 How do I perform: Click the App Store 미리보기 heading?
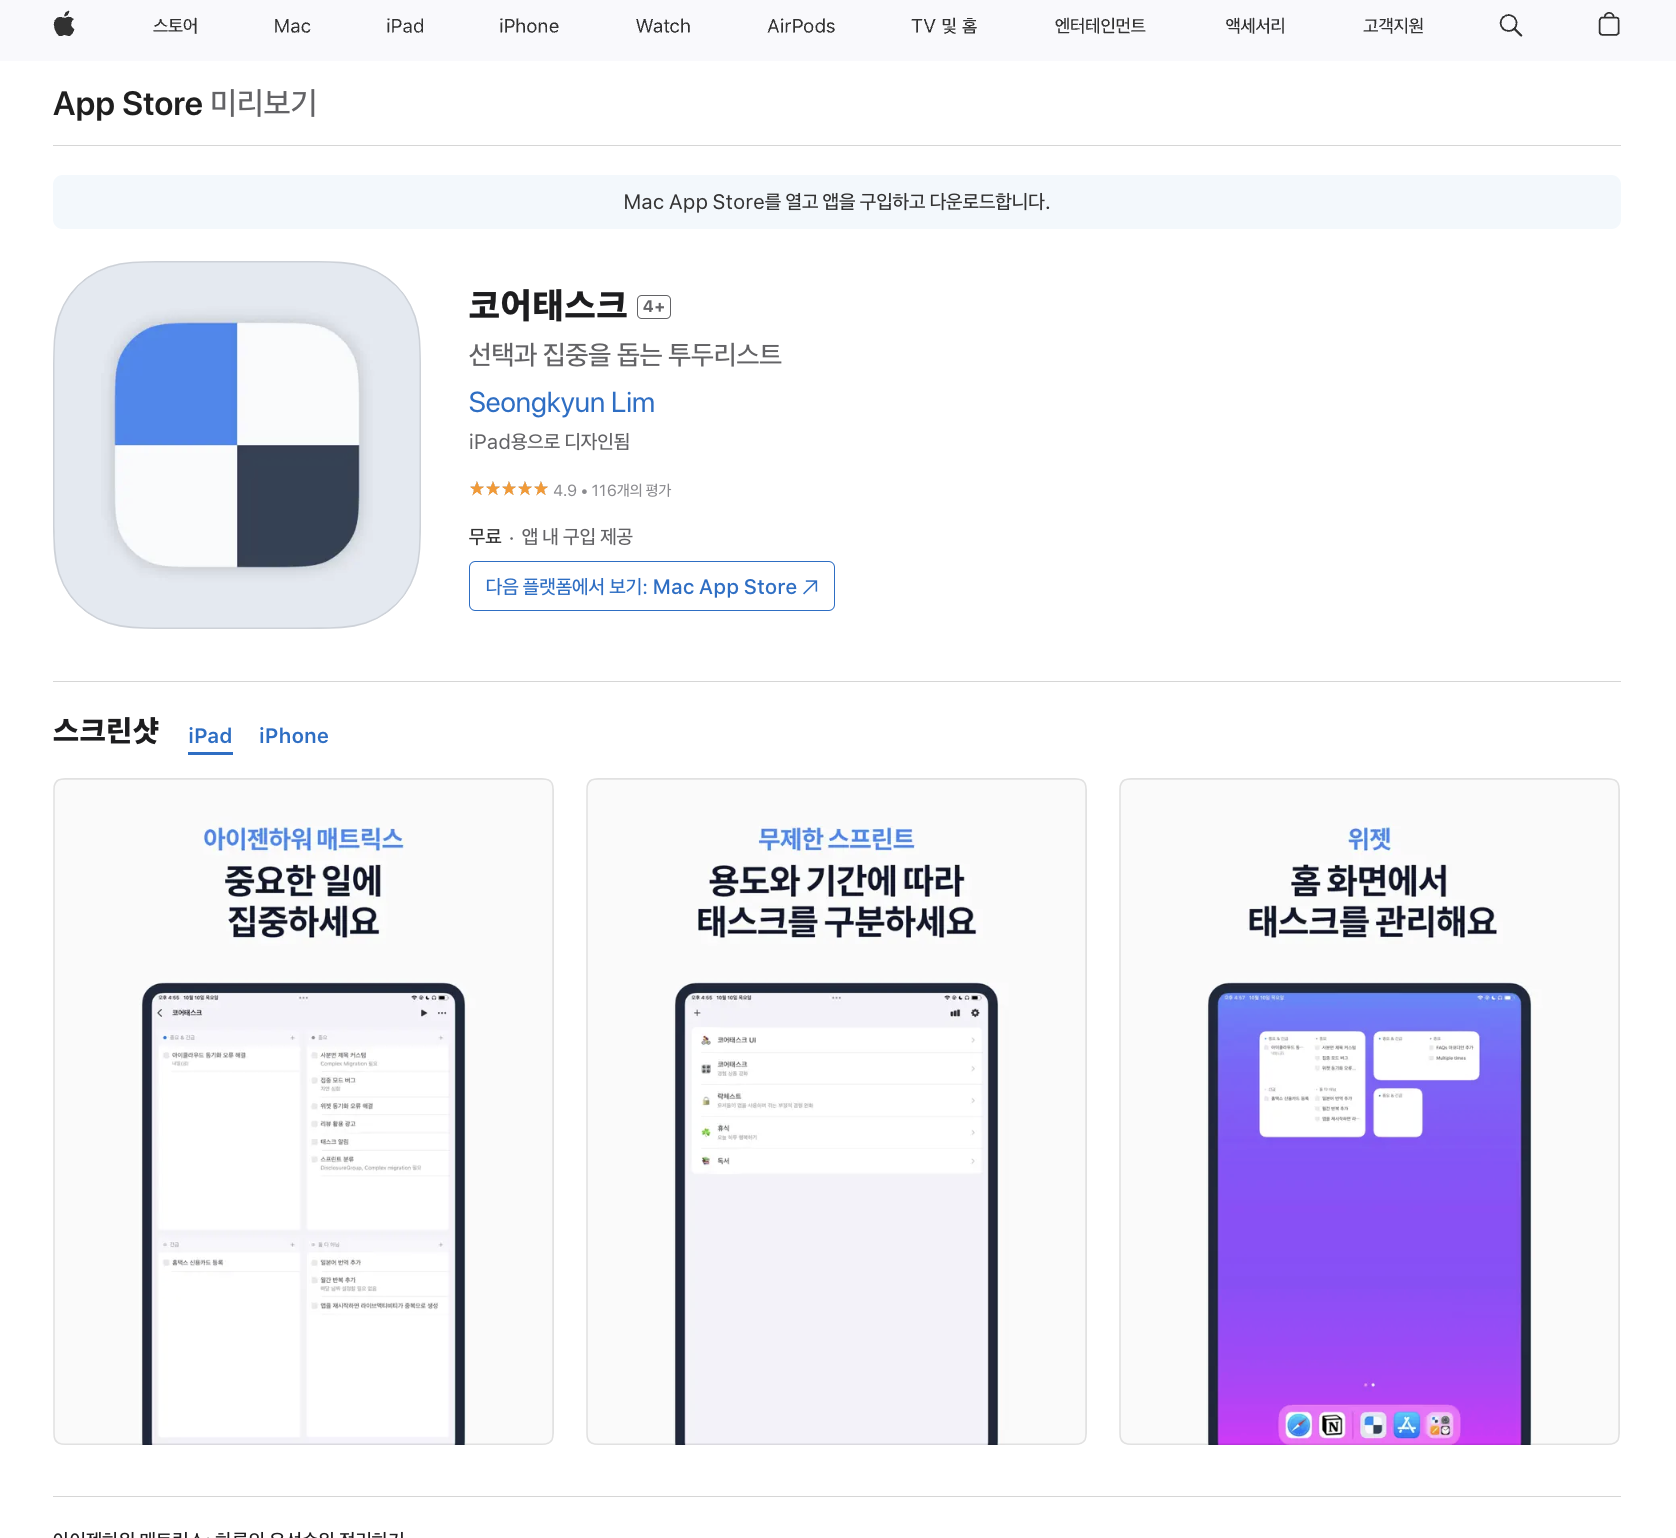click(185, 103)
